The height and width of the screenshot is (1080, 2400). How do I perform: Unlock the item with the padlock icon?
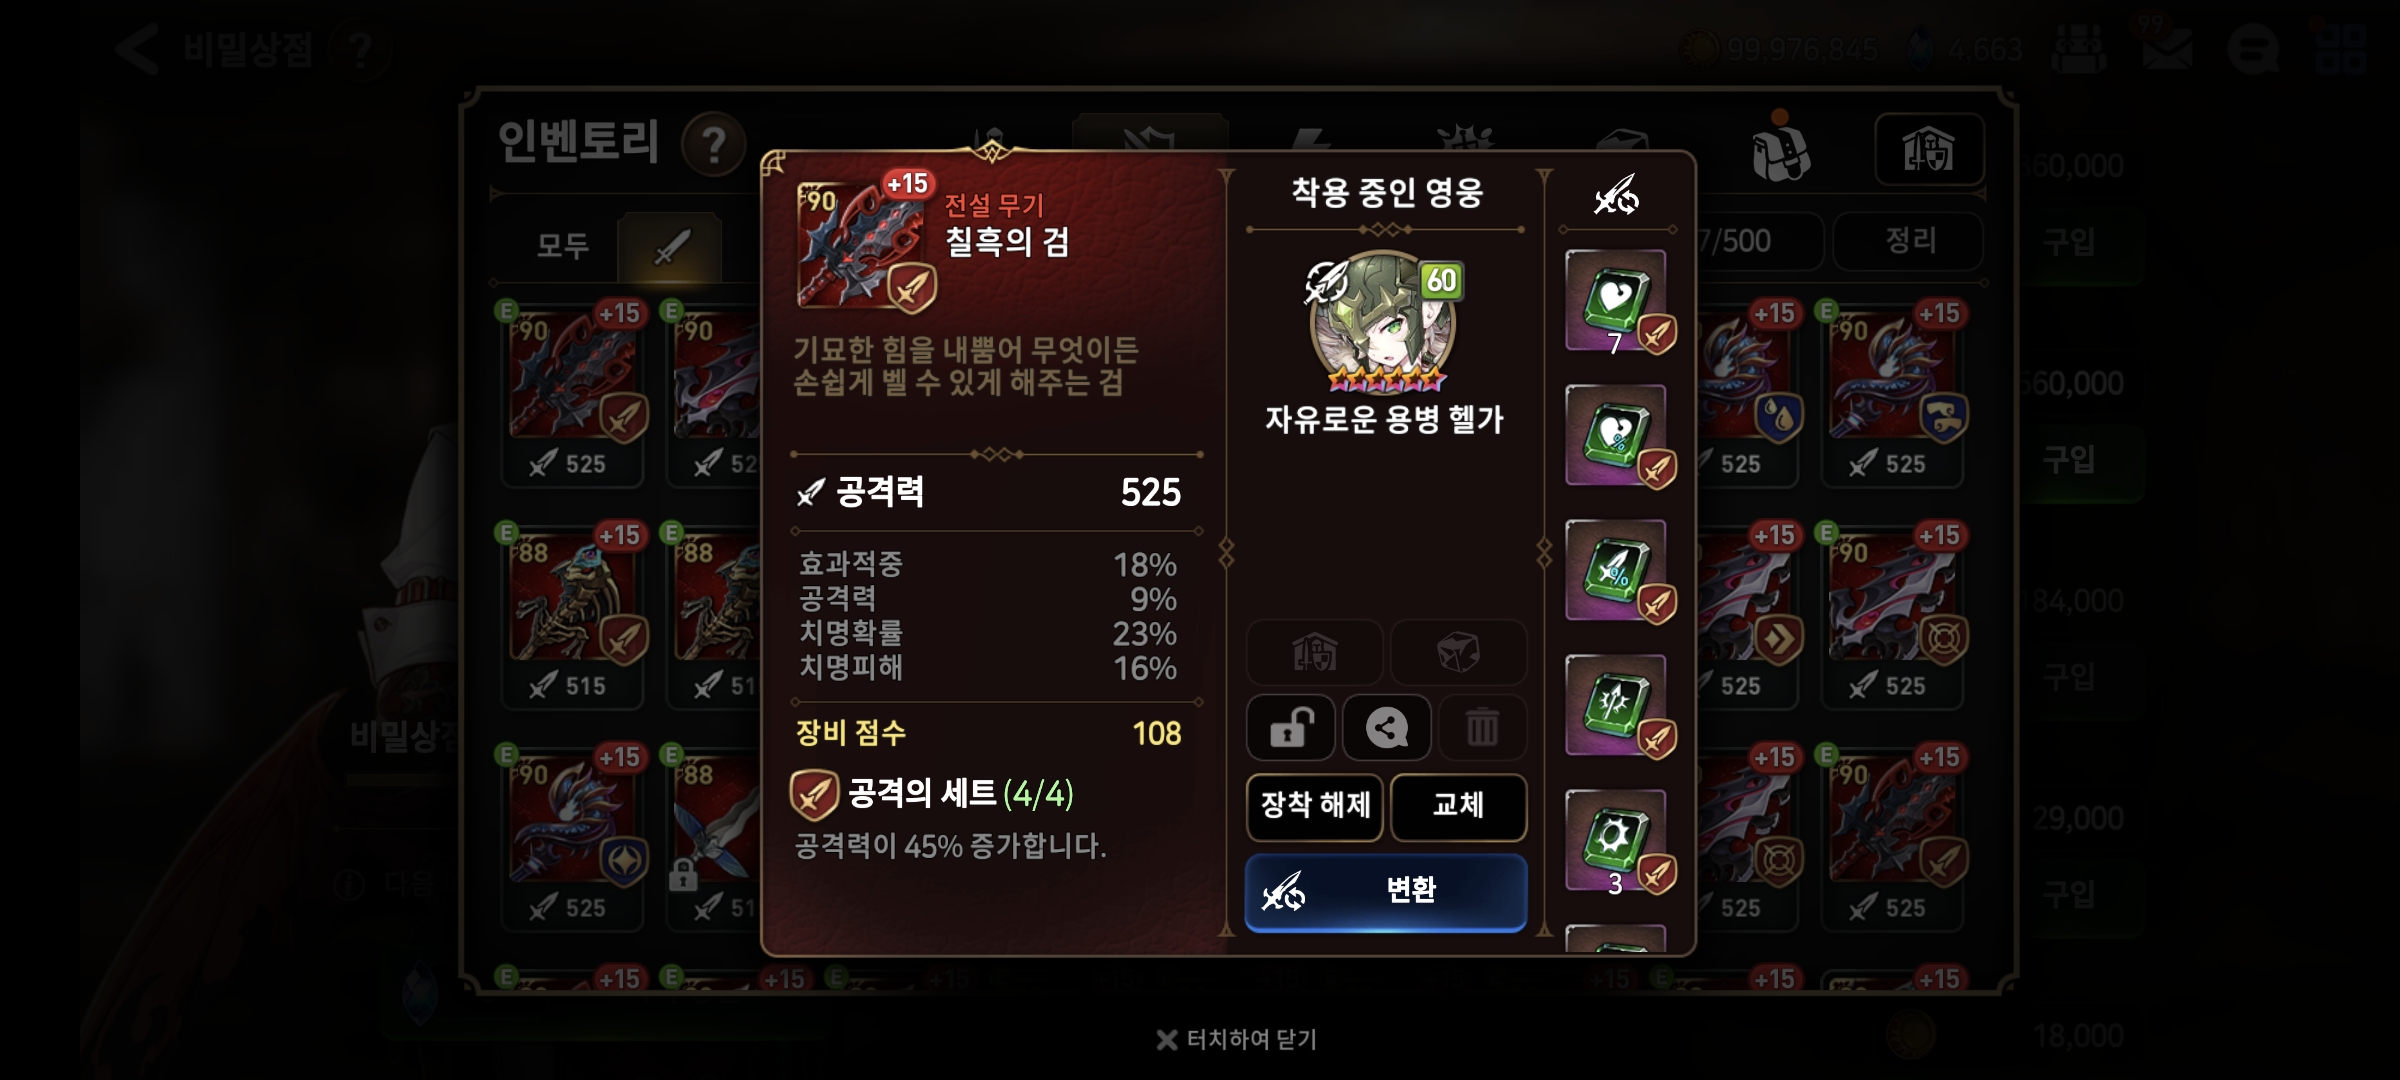pyautogui.click(x=1290, y=727)
